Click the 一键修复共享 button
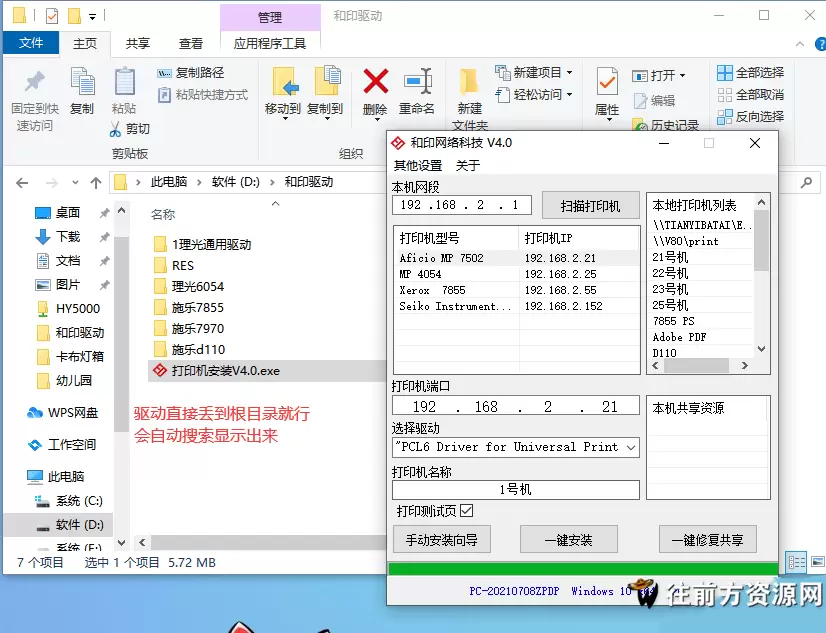 (x=707, y=540)
